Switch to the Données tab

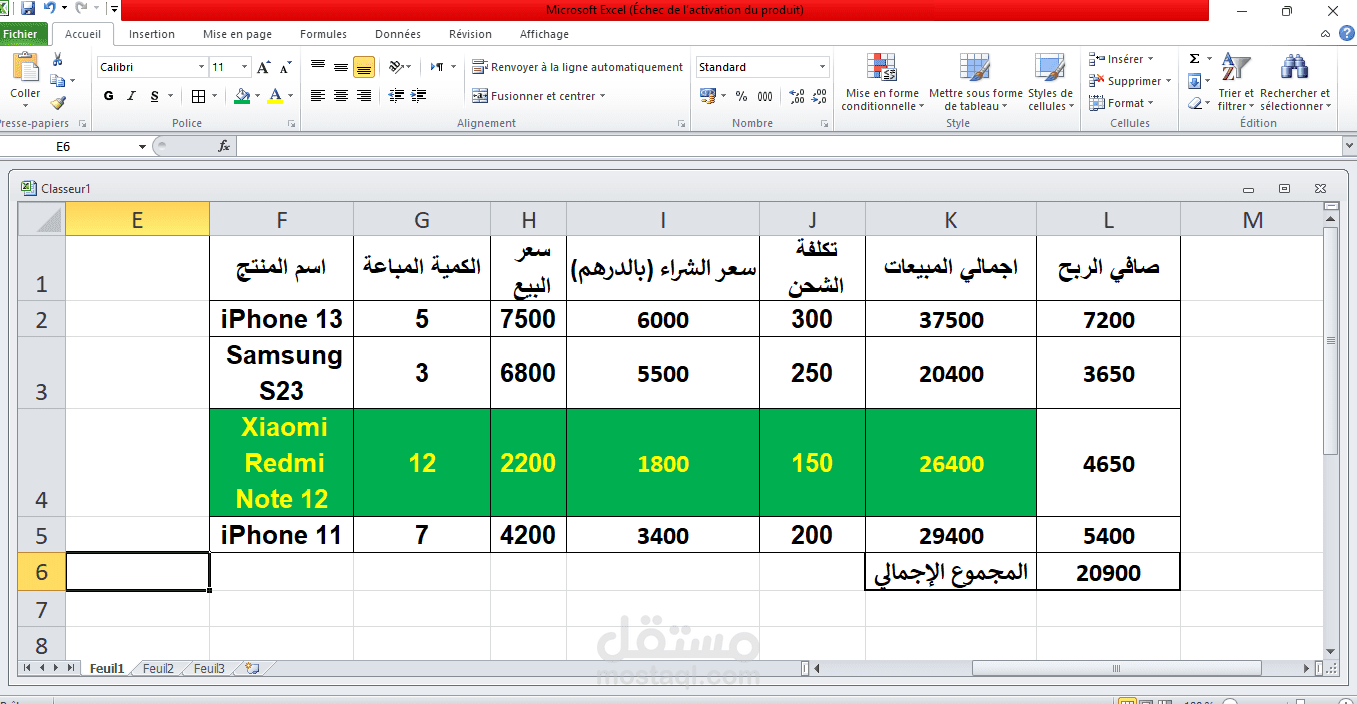coord(398,34)
